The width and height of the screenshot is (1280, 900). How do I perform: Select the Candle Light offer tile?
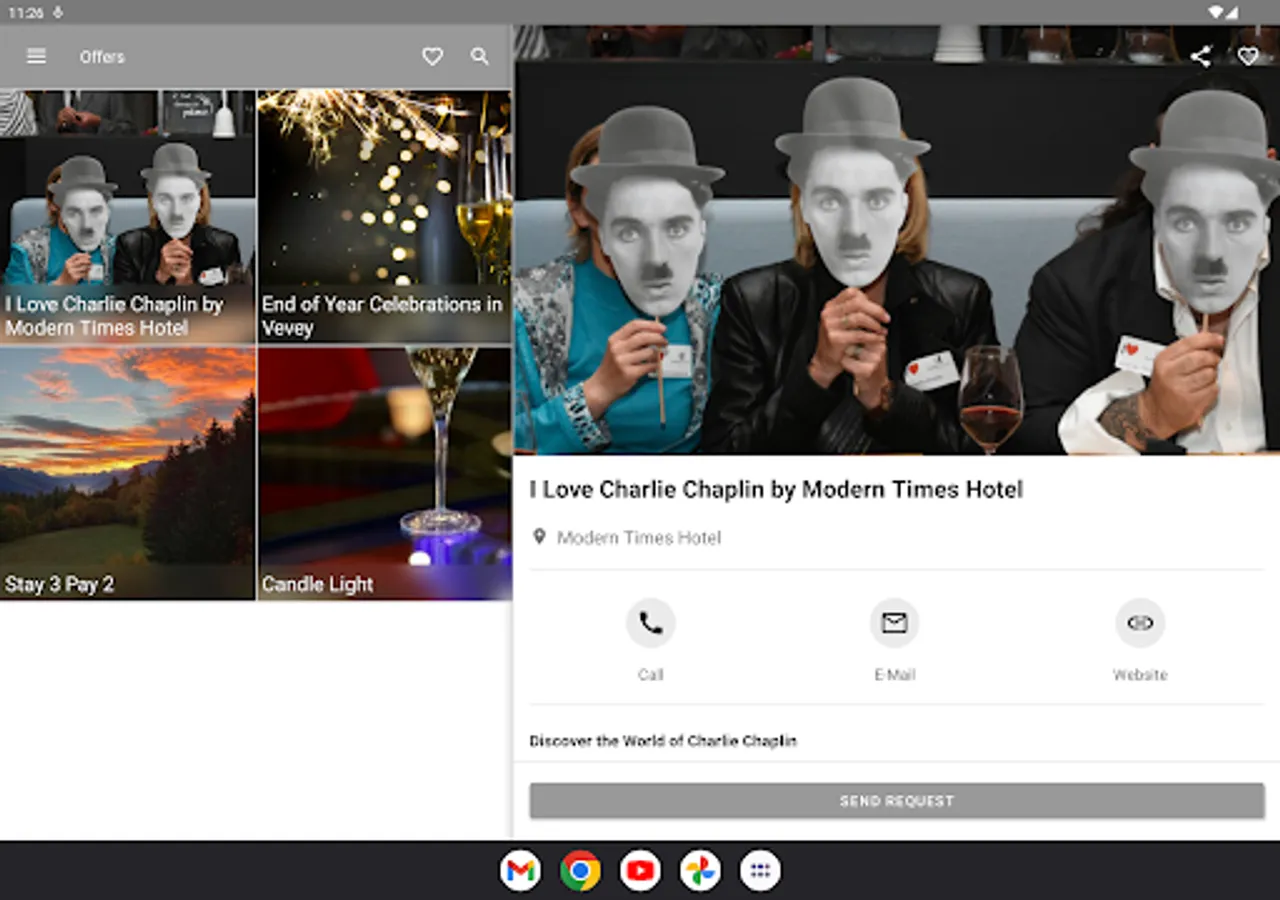385,474
